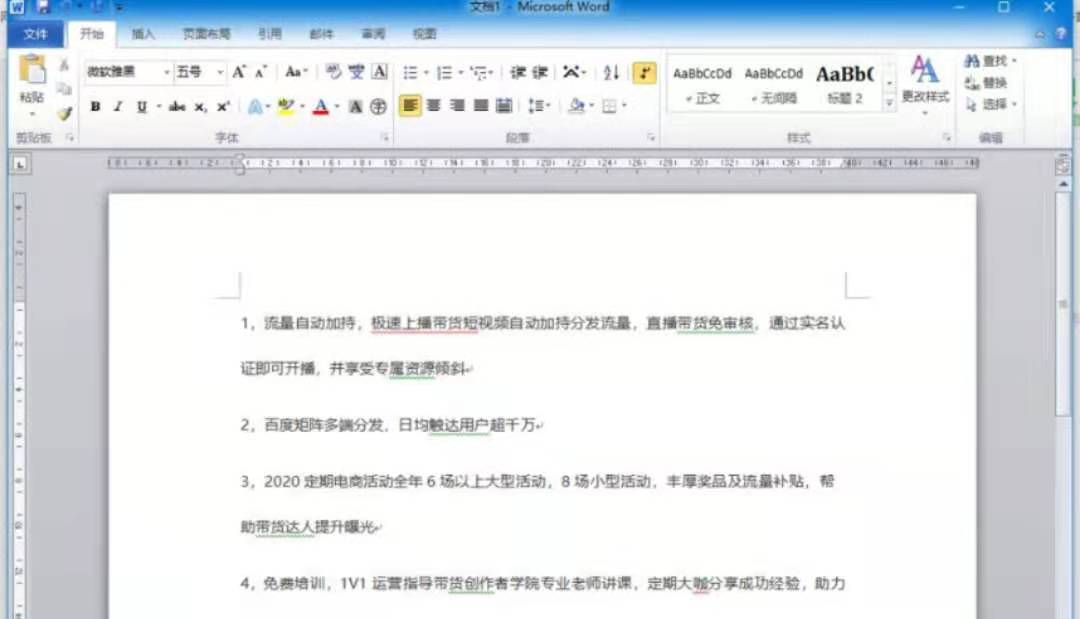Expand the styles gallery more arrow
The width and height of the screenshot is (1080, 619).
(889, 102)
